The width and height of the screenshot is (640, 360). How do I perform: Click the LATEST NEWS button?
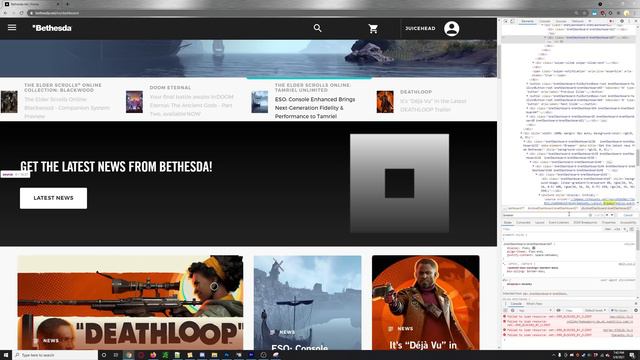[x=53, y=198]
